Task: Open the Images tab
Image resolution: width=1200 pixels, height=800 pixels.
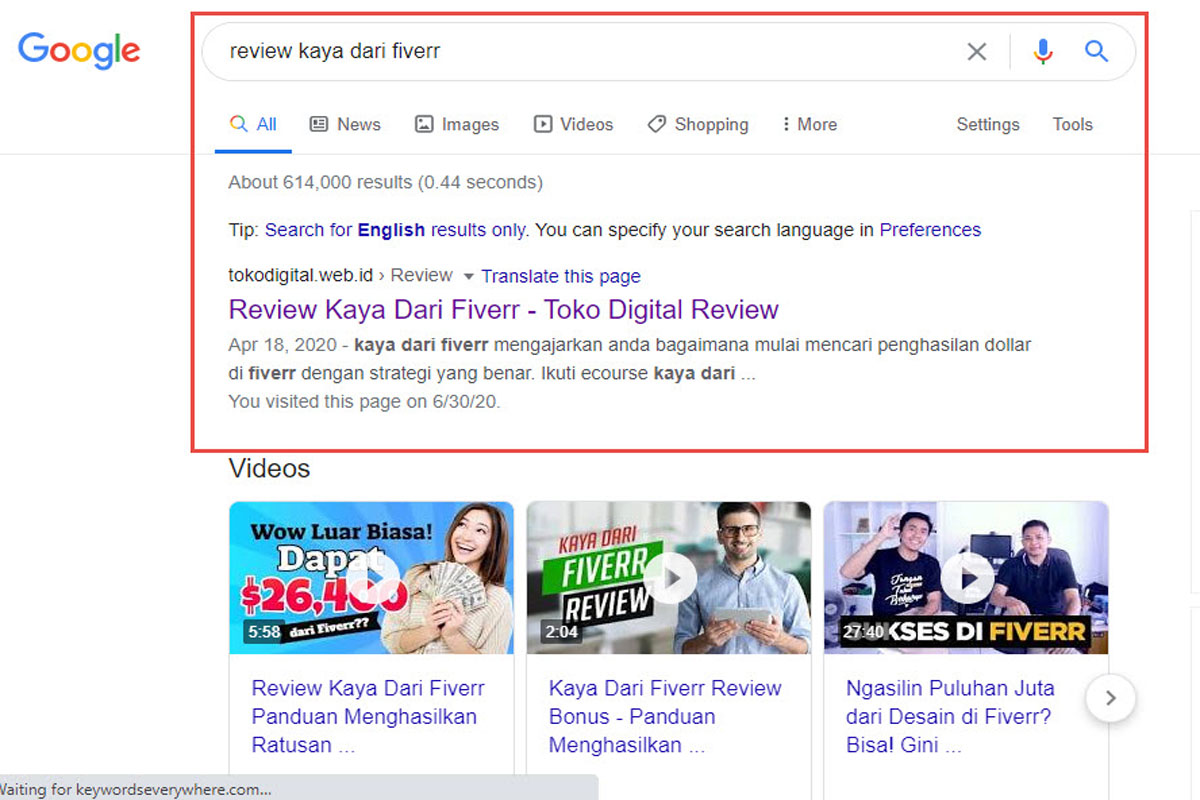Action: pyautogui.click(x=457, y=125)
